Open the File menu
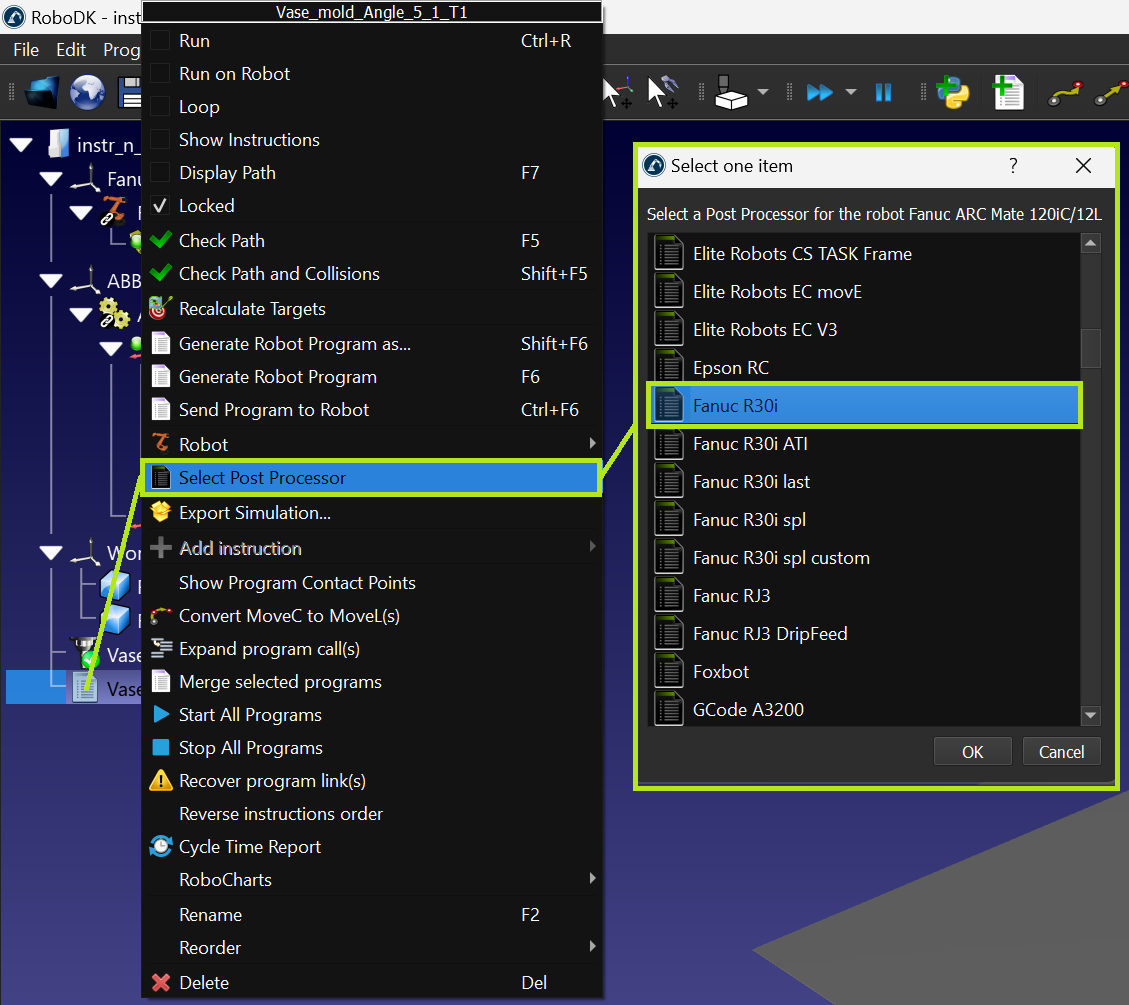Image resolution: width=1129 pixels, height=1005 pixels. (x=26, y=50)
